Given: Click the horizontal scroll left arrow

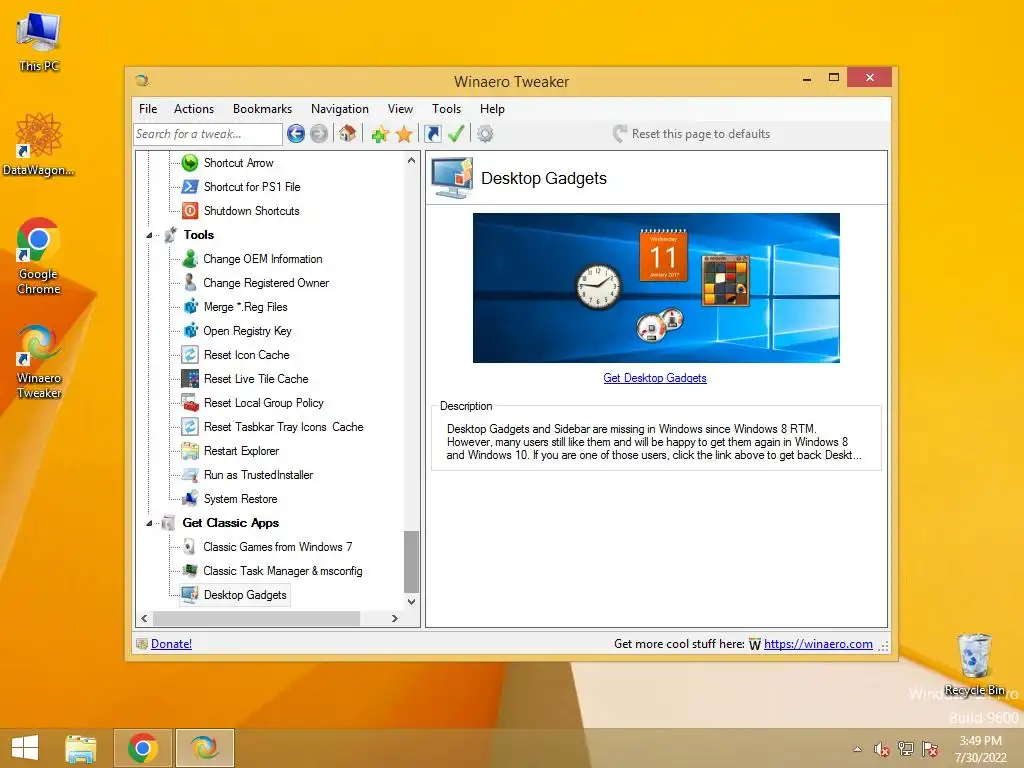Looking at the screenshot, I should tap(144, 618).
